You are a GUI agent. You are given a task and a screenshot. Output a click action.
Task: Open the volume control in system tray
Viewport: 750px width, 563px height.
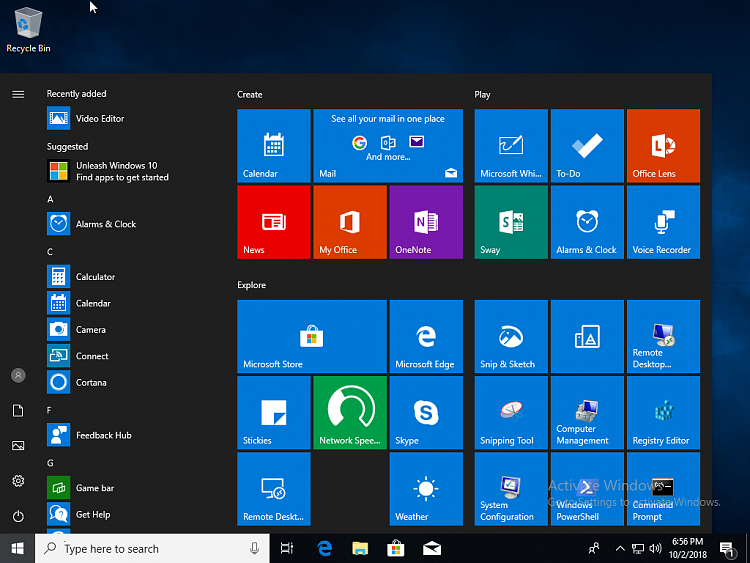point(655,549)
